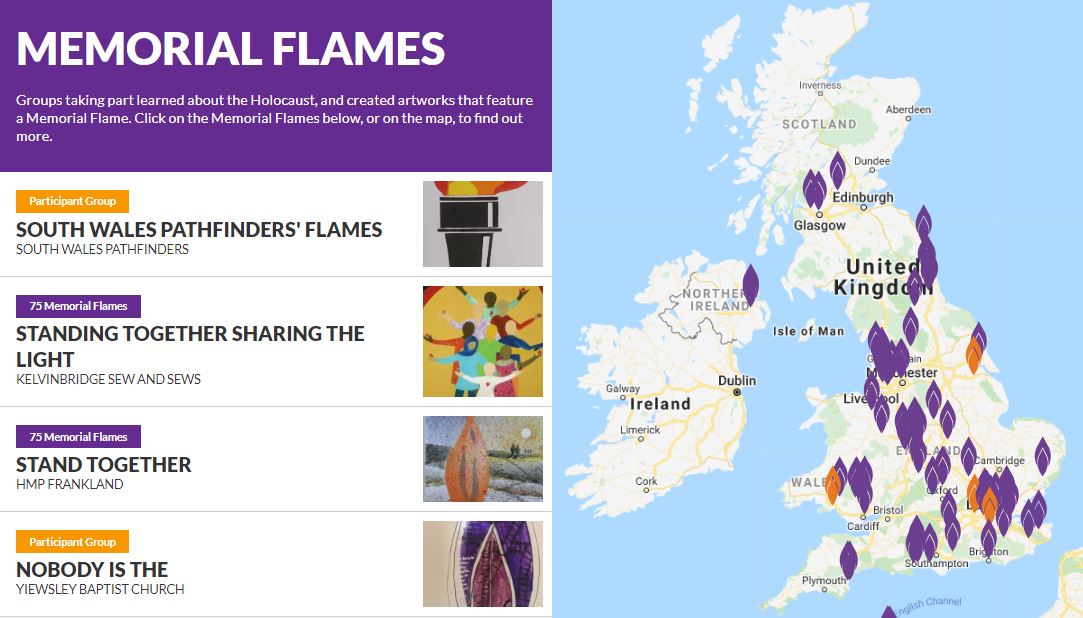1083x618 pixels.
Task: View the HMP Frankland flame artwork thumbnail
Action: [482, 459]
